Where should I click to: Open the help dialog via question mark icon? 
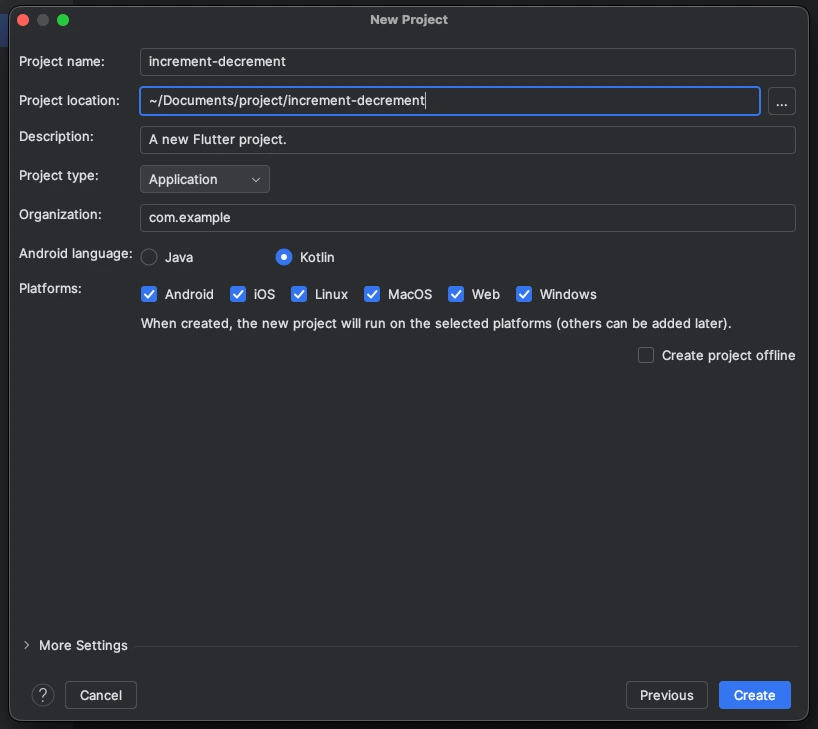(42, 695)
